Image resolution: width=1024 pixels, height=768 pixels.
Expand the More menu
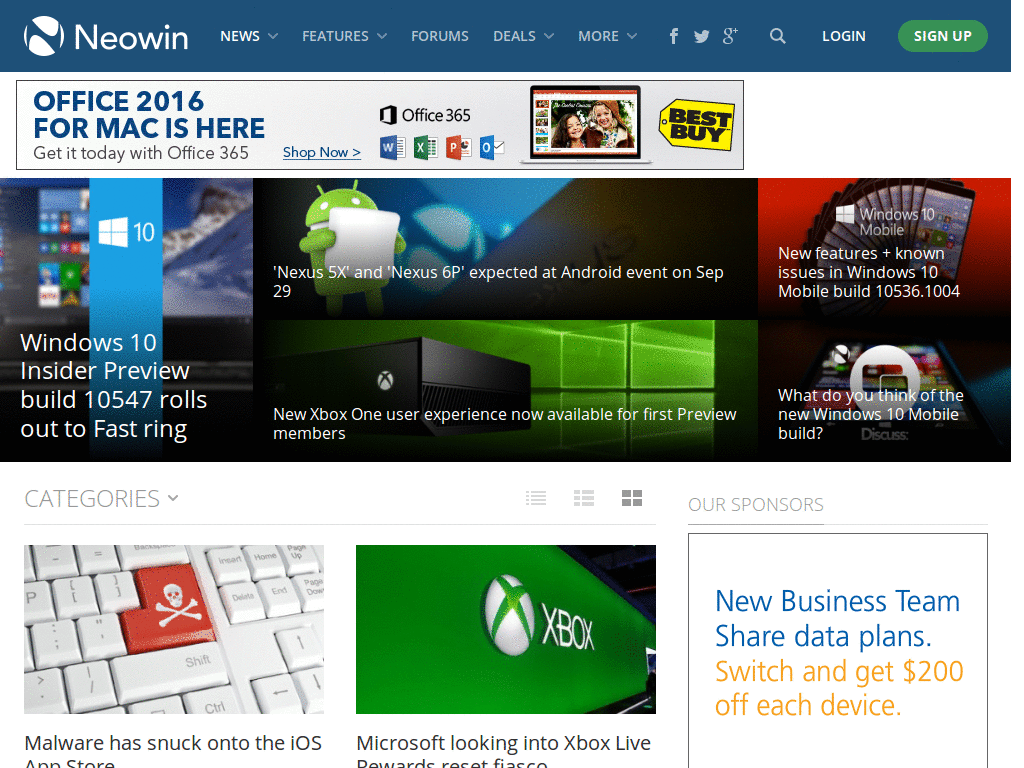(607, 36)
